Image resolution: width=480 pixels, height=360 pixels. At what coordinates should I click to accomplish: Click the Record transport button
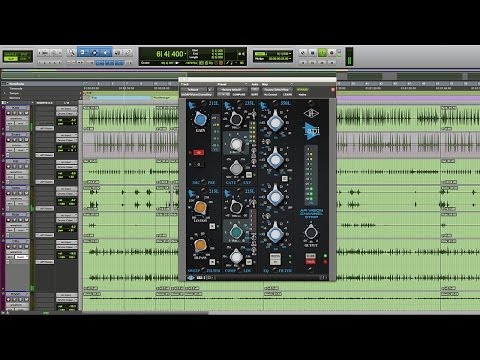tap(331, 52)
